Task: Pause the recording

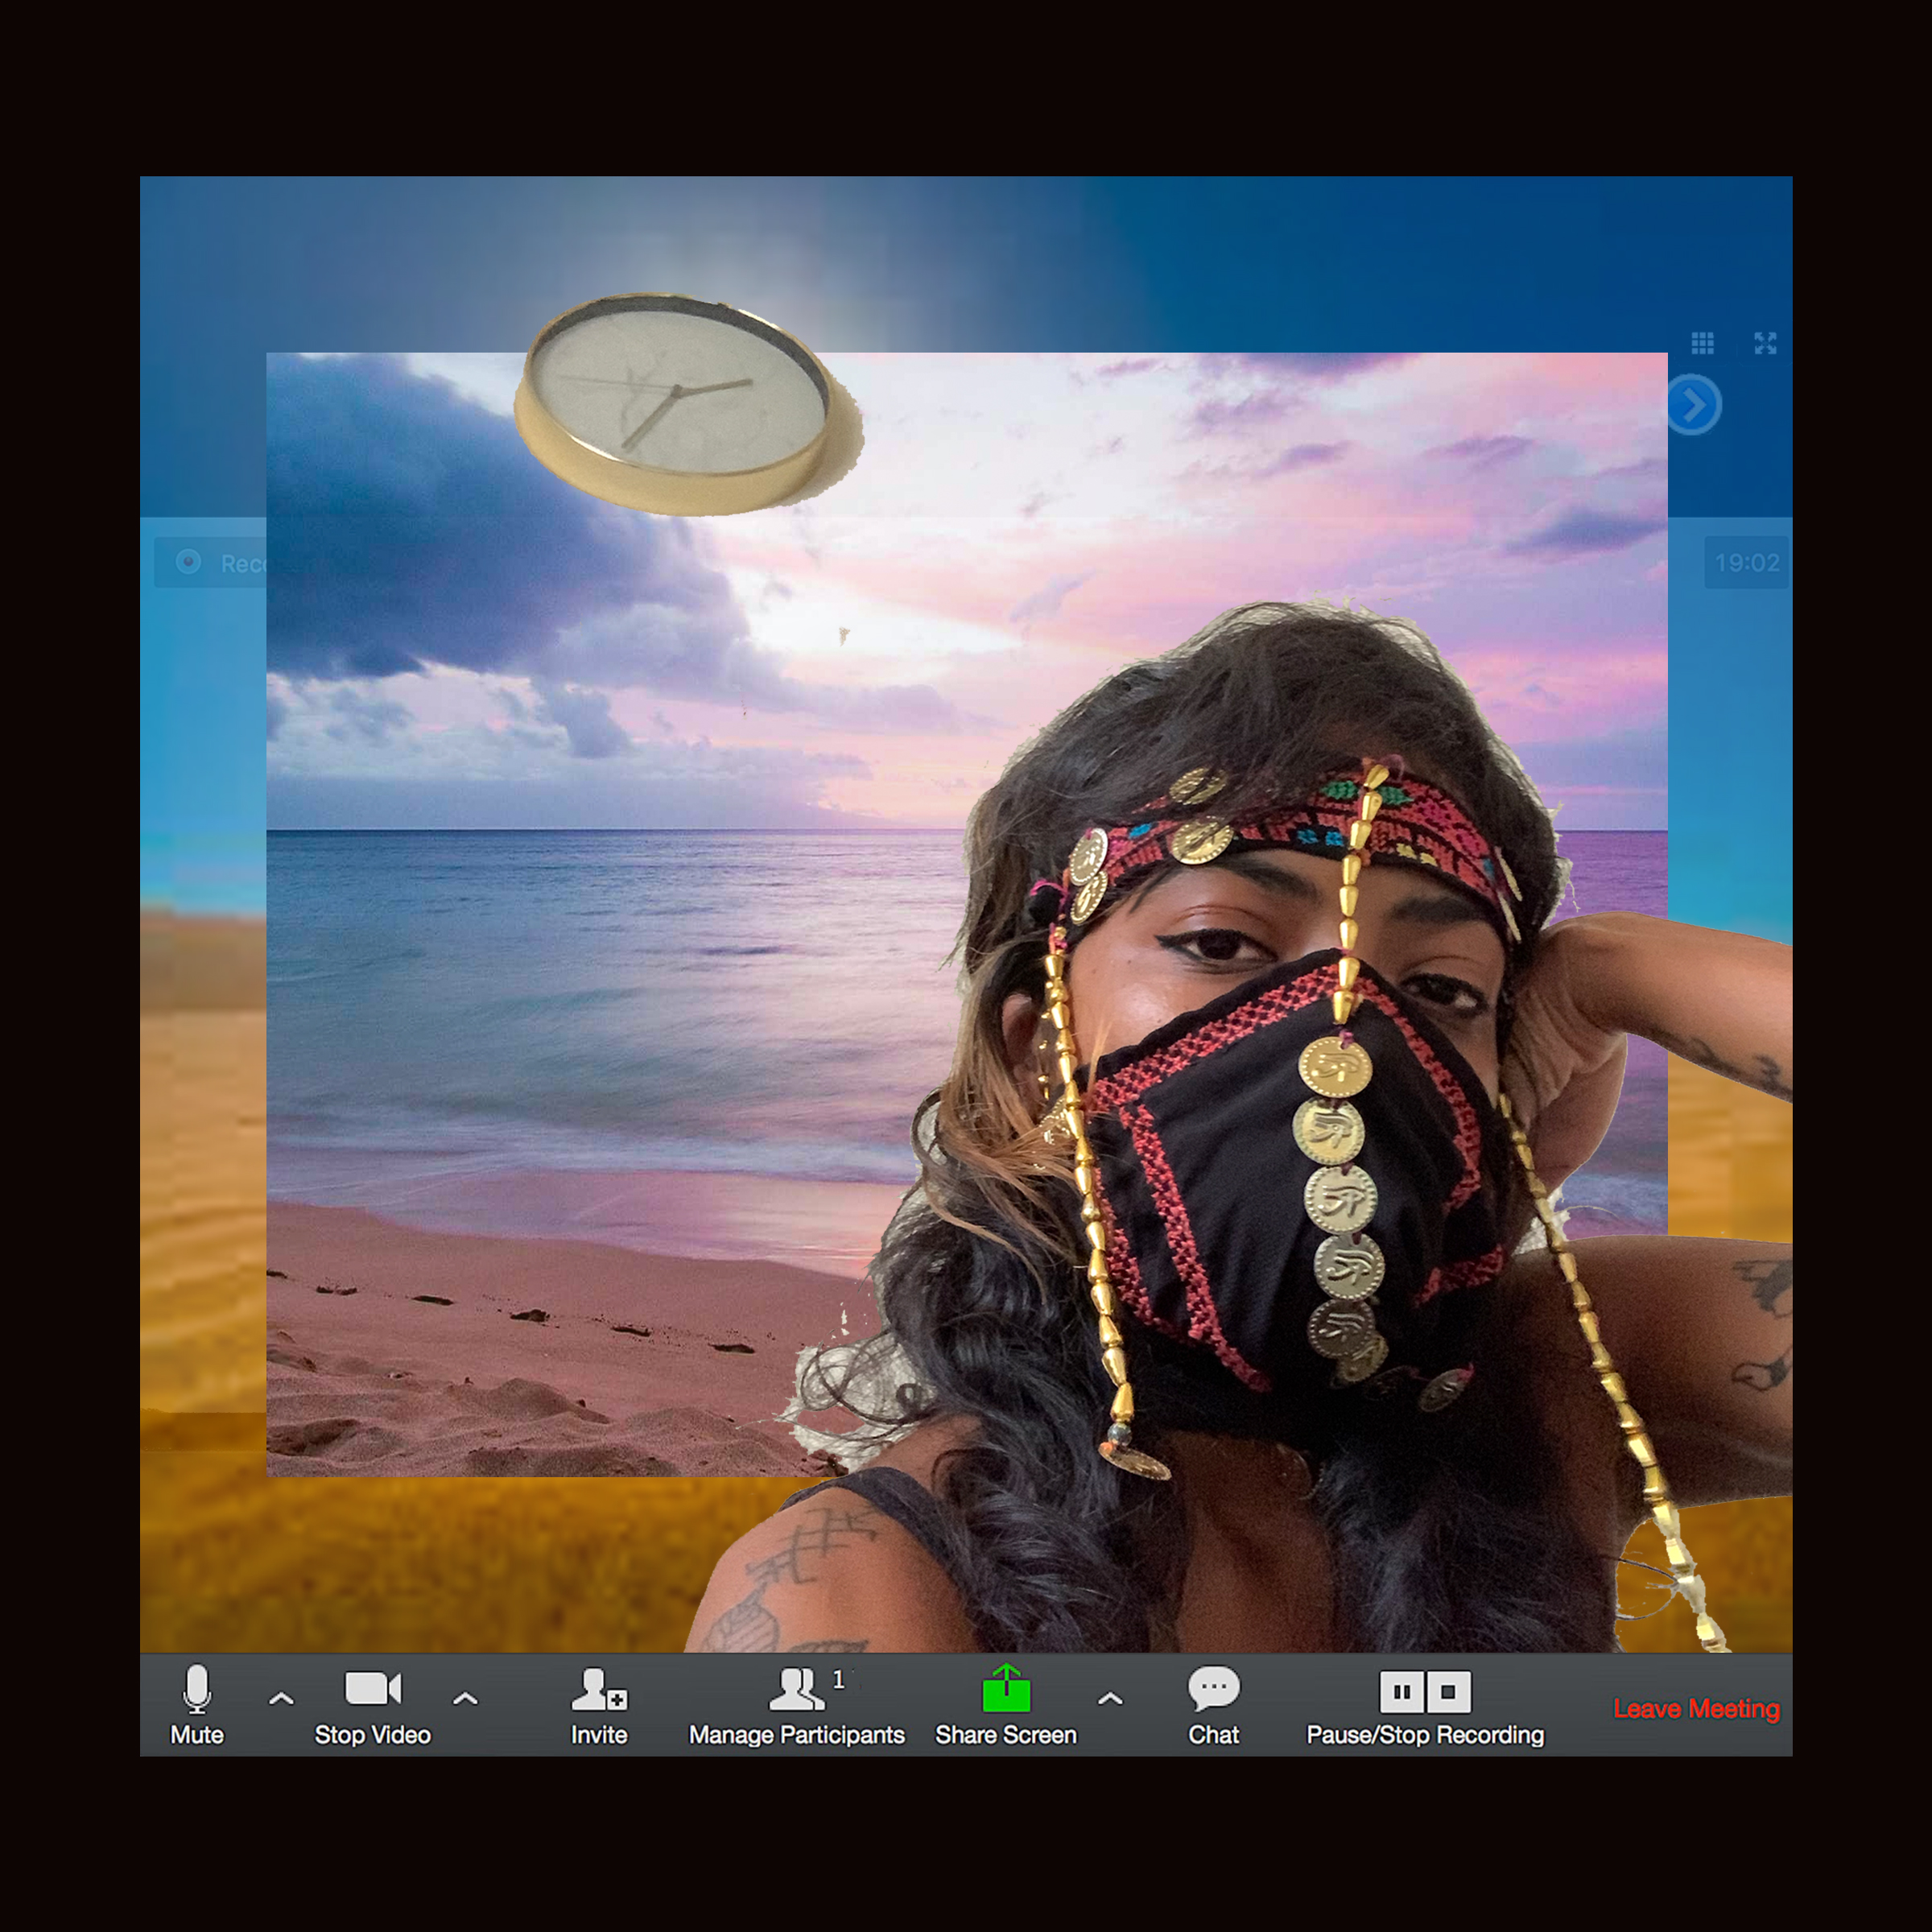Action: click(x=1402, y=1692)
